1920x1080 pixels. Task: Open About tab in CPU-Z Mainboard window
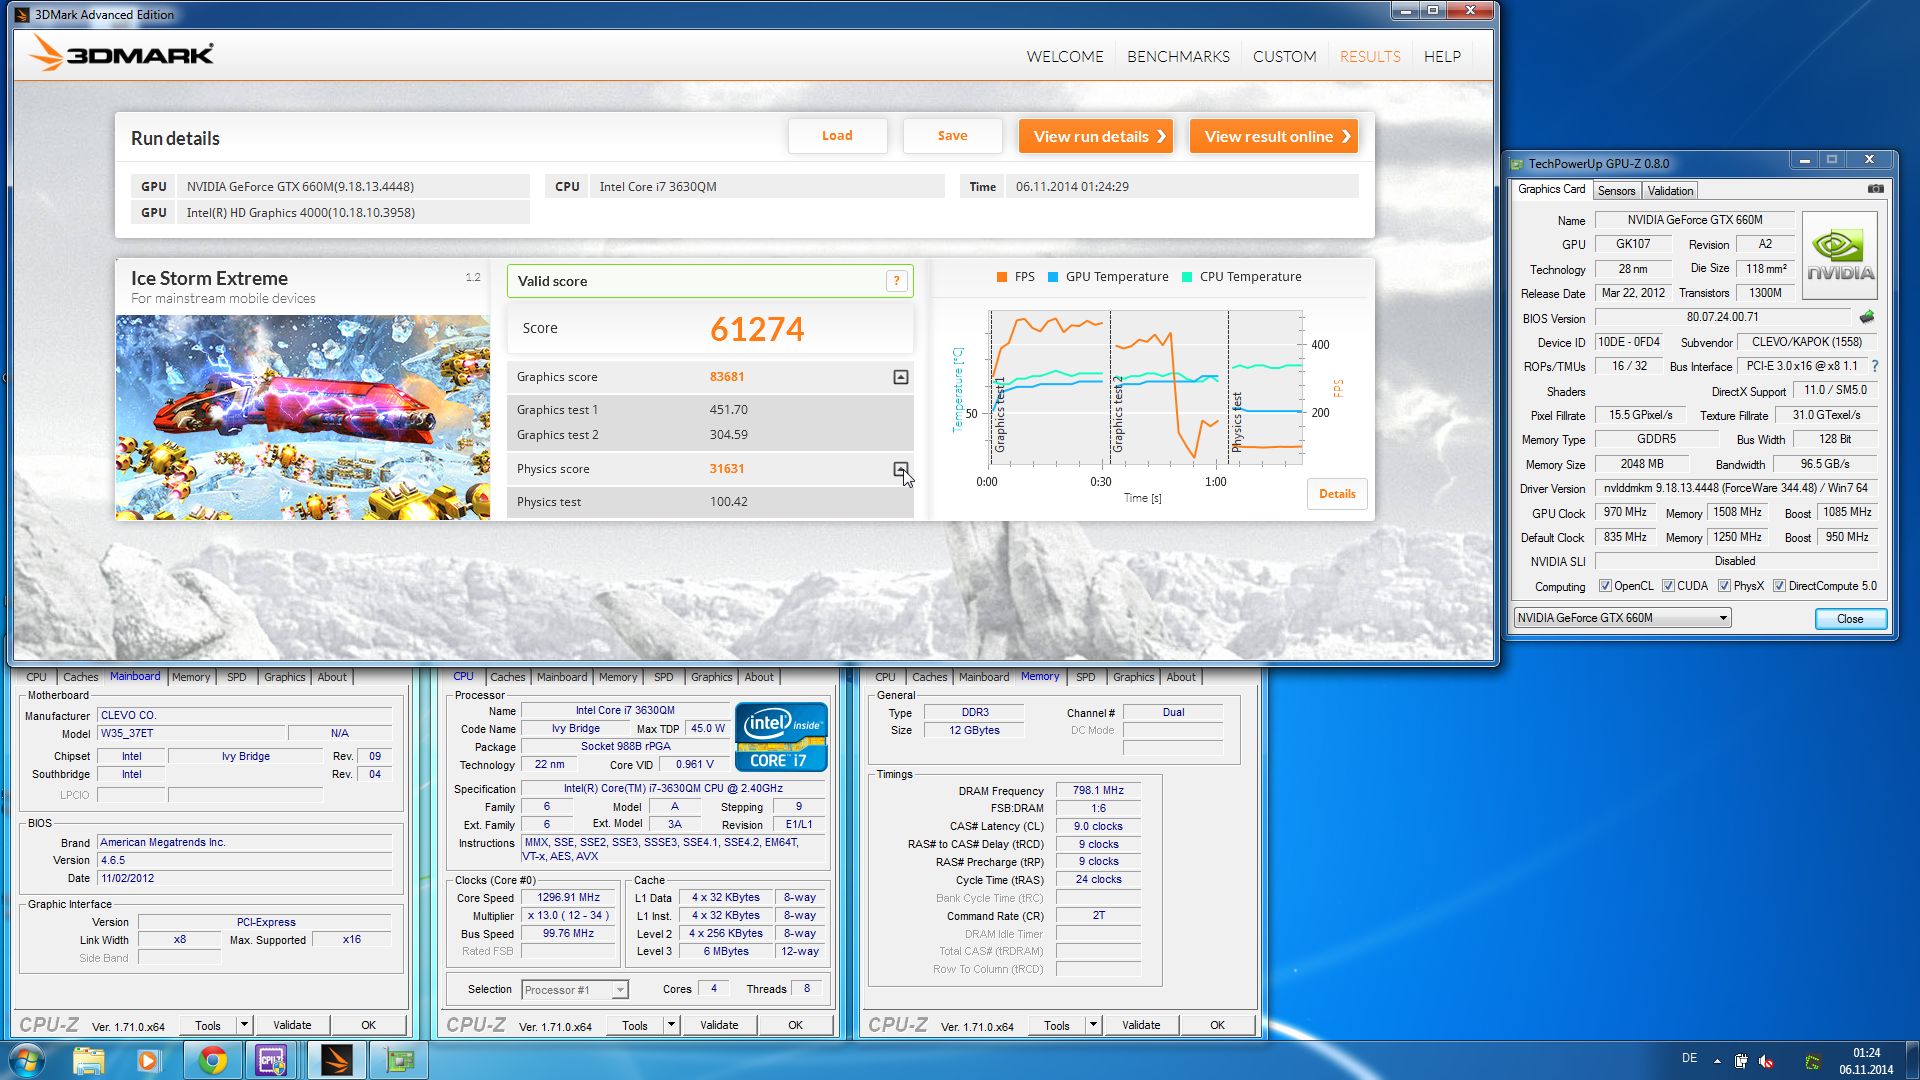[x=332, y=677]
